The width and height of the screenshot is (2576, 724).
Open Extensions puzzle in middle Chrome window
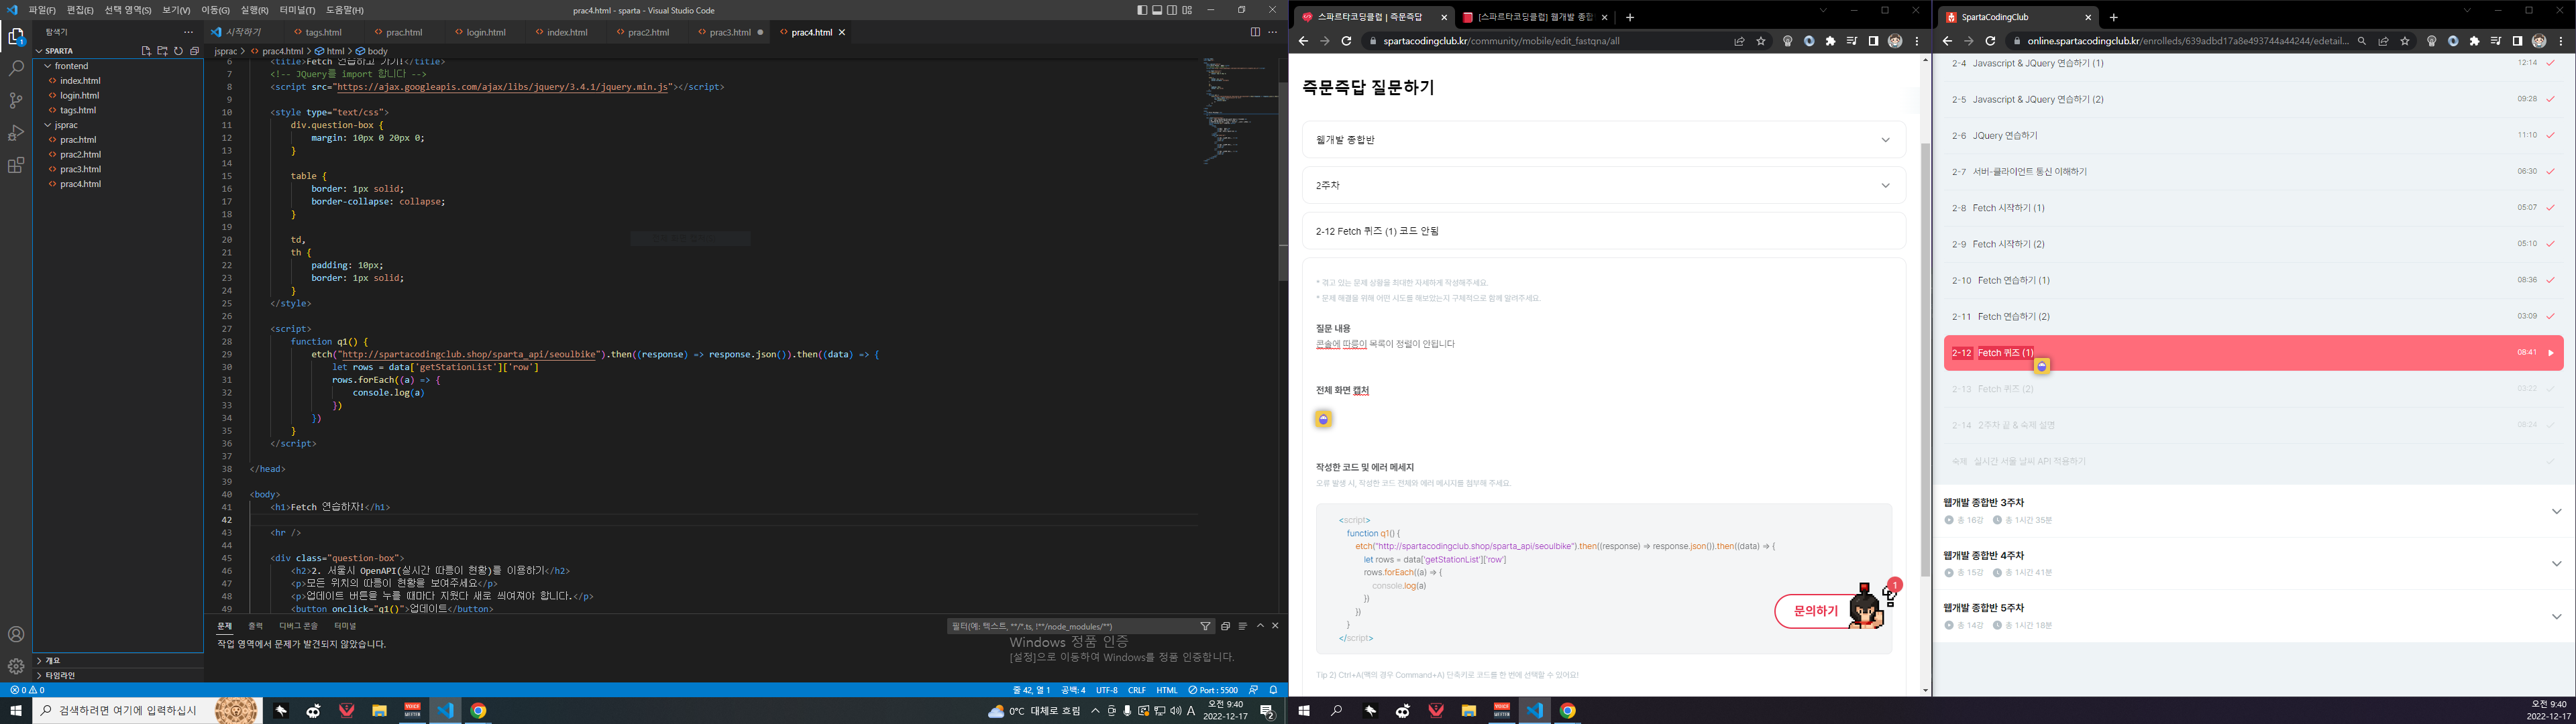point(1831,41)
